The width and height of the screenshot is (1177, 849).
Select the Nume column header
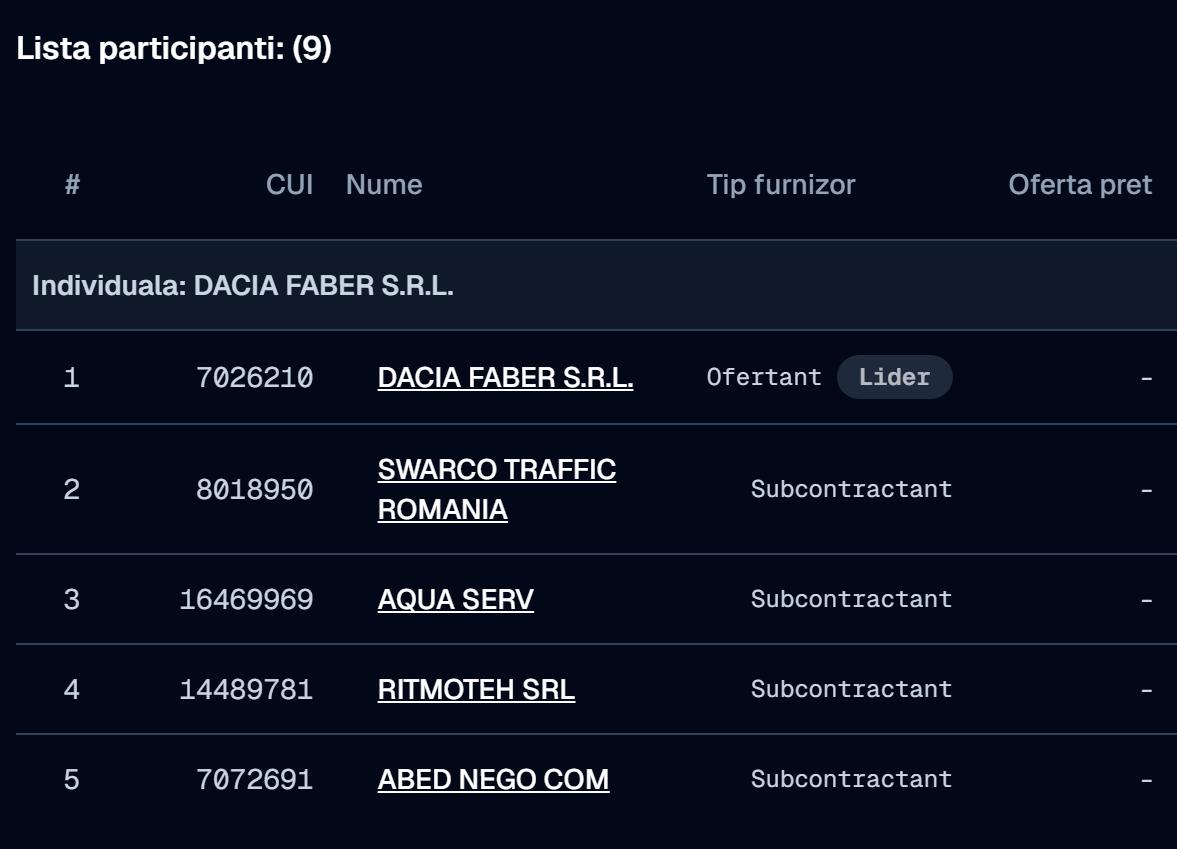[x=384, y=185]
